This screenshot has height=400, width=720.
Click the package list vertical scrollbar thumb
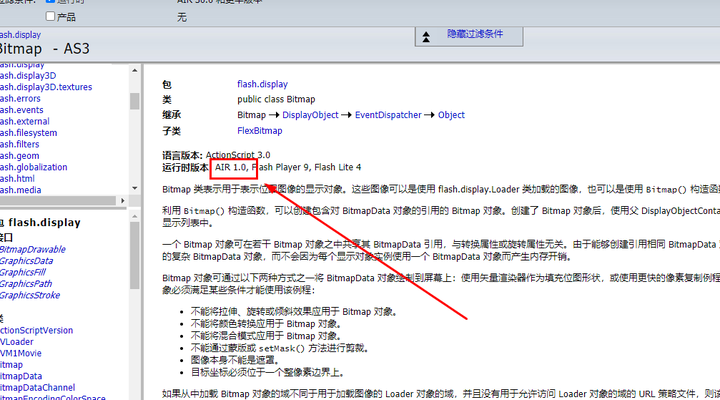pos(135,101)
